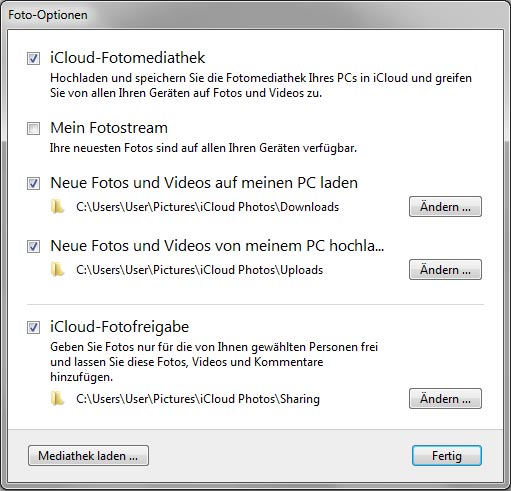Click the iCloud-Fotofreigabe heading label

pos(119,327)
